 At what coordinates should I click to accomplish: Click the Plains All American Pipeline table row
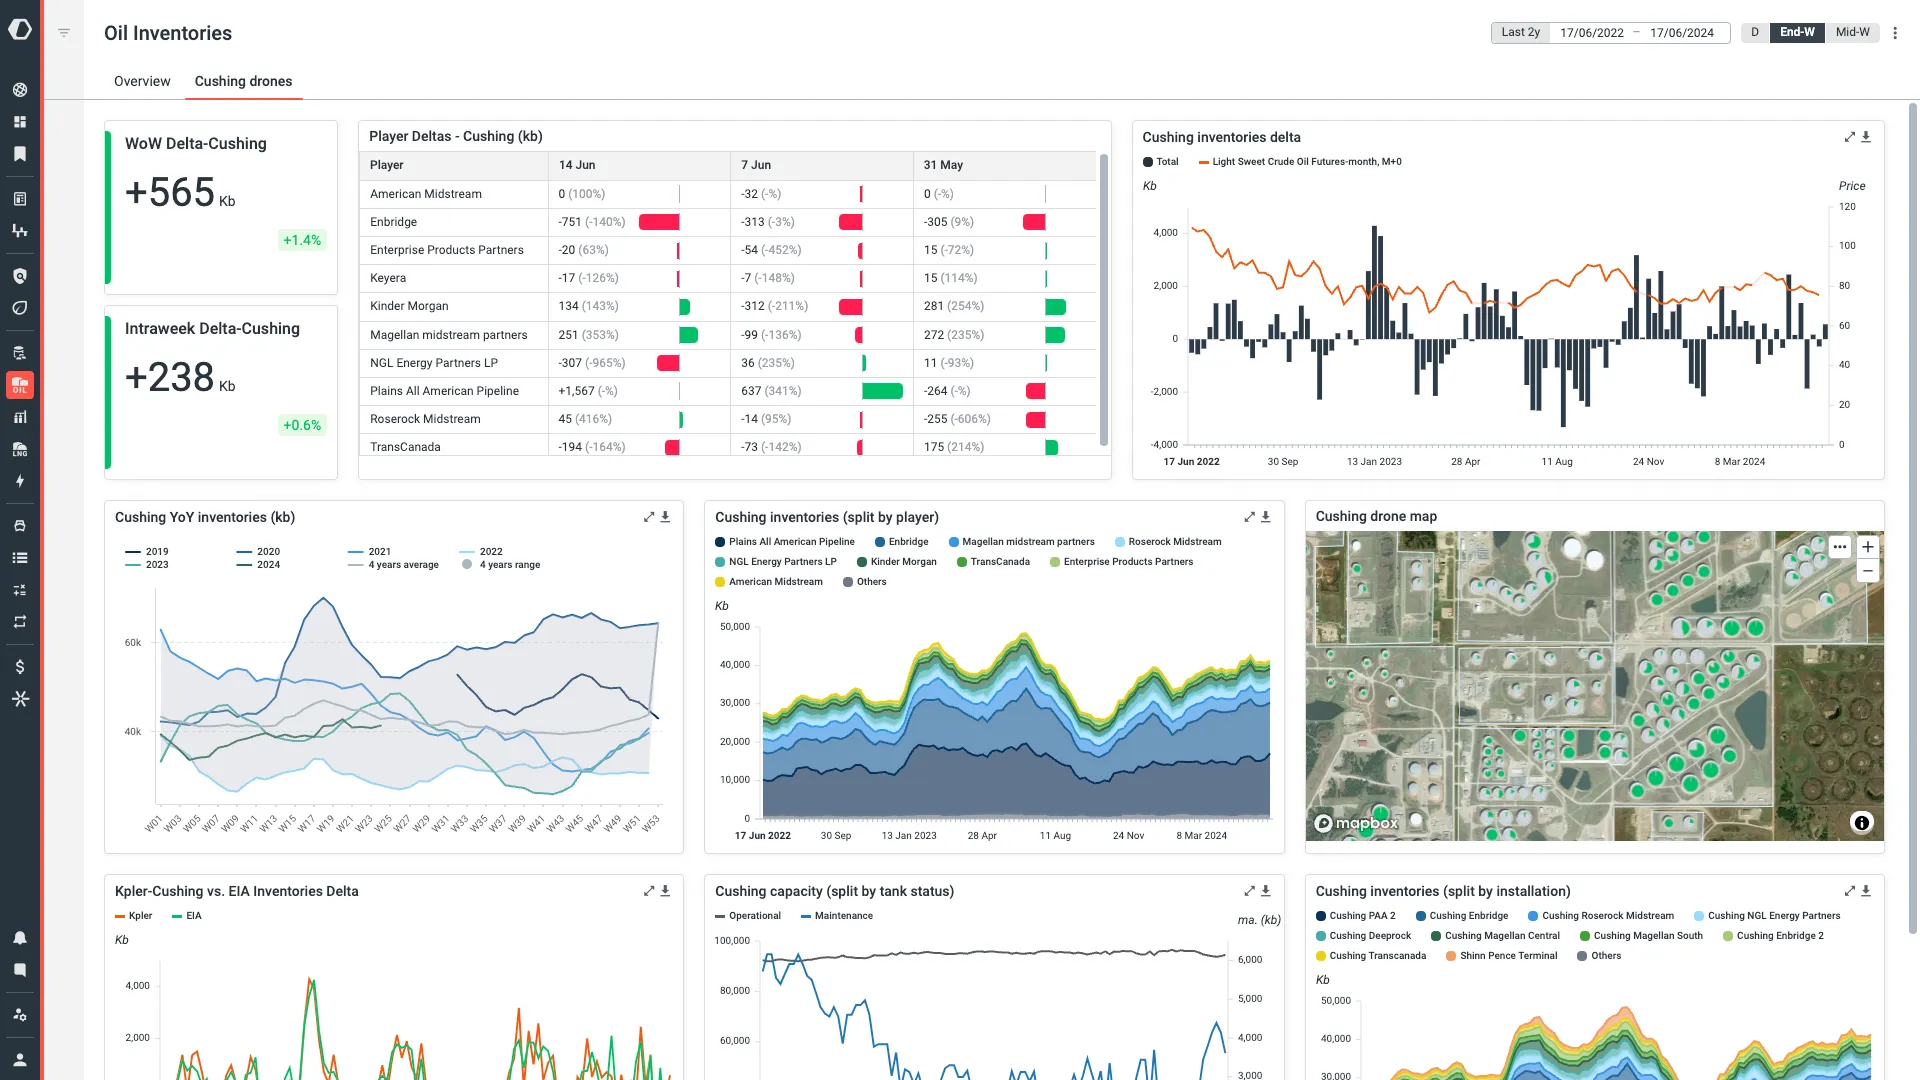(x=728, y=391)
